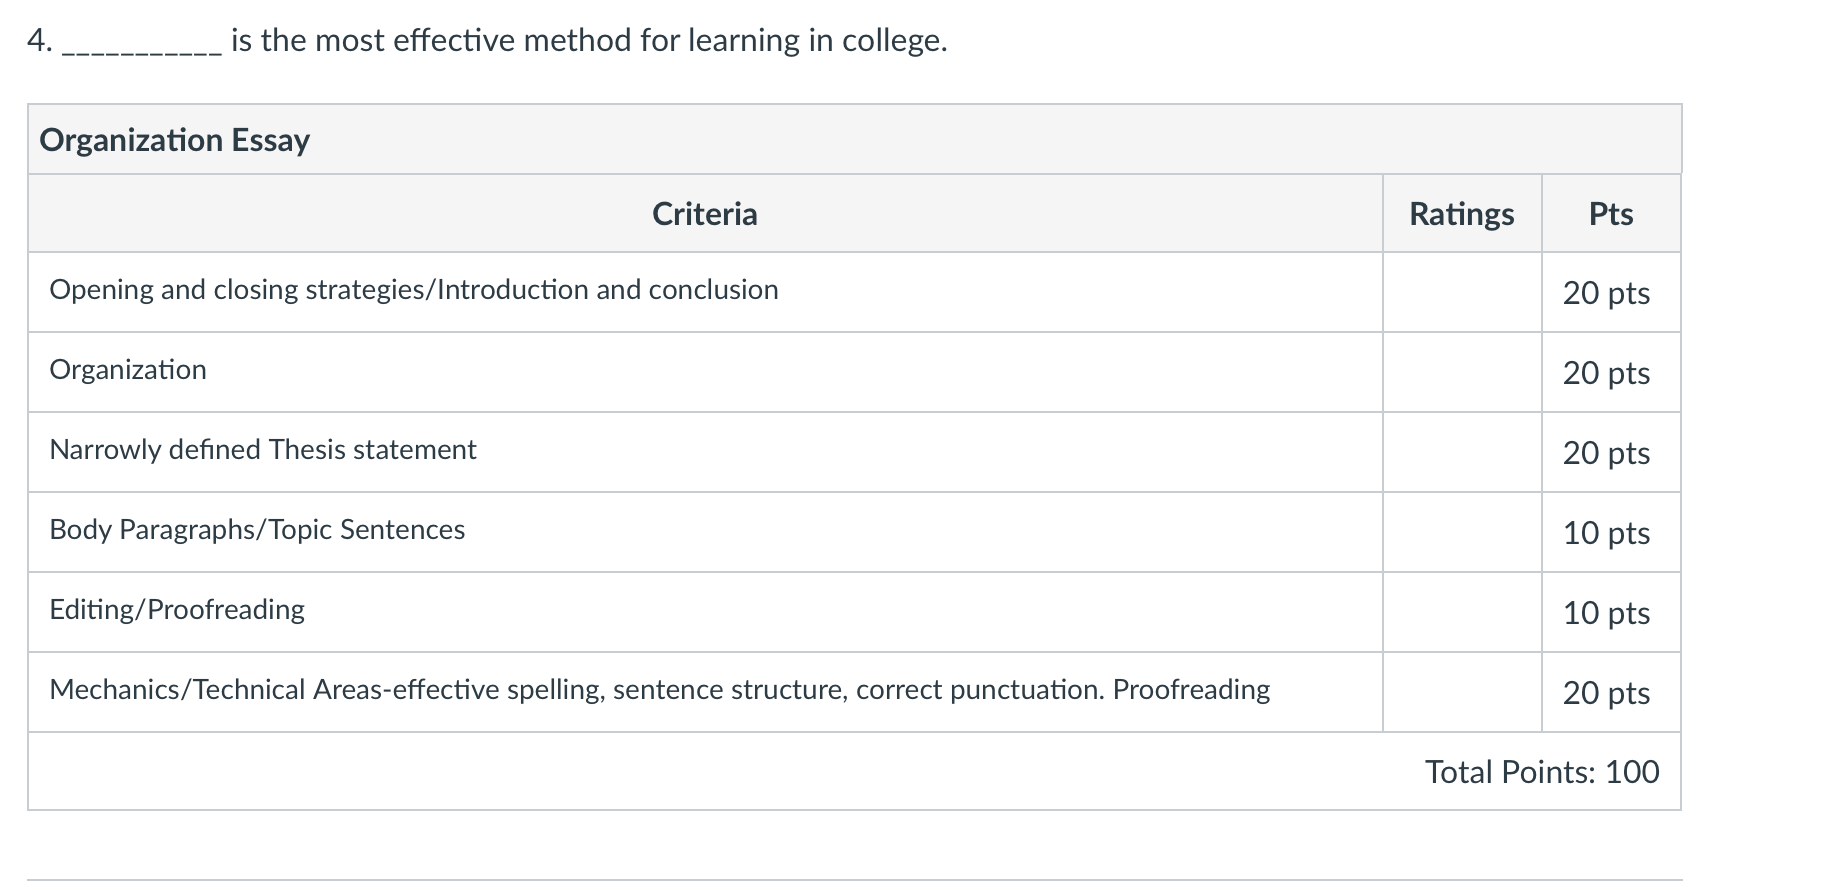Click the 20 pts value for Mechanics

[1606, 693]
